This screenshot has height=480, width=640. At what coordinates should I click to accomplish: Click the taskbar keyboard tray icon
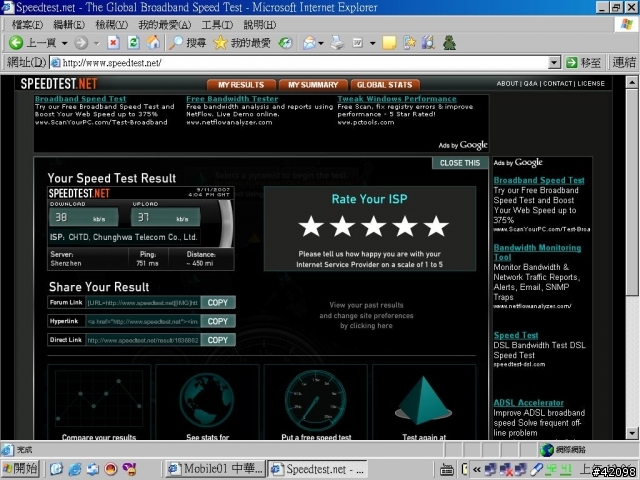(x=447, y=470)
